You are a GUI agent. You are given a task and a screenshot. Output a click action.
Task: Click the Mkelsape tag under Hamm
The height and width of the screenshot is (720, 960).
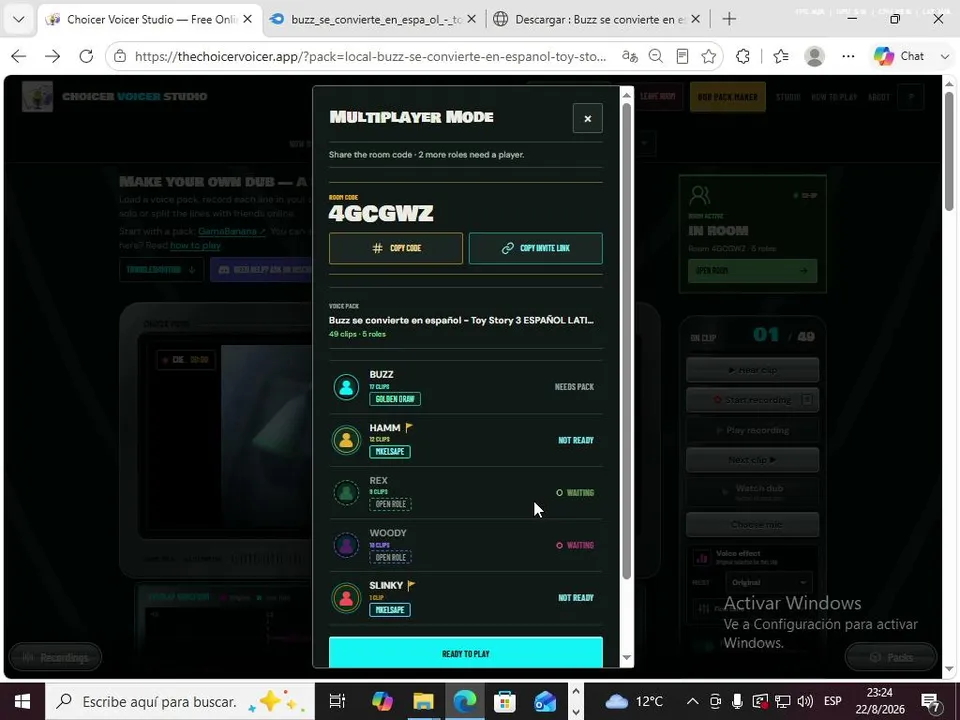[x=390, y=452]
